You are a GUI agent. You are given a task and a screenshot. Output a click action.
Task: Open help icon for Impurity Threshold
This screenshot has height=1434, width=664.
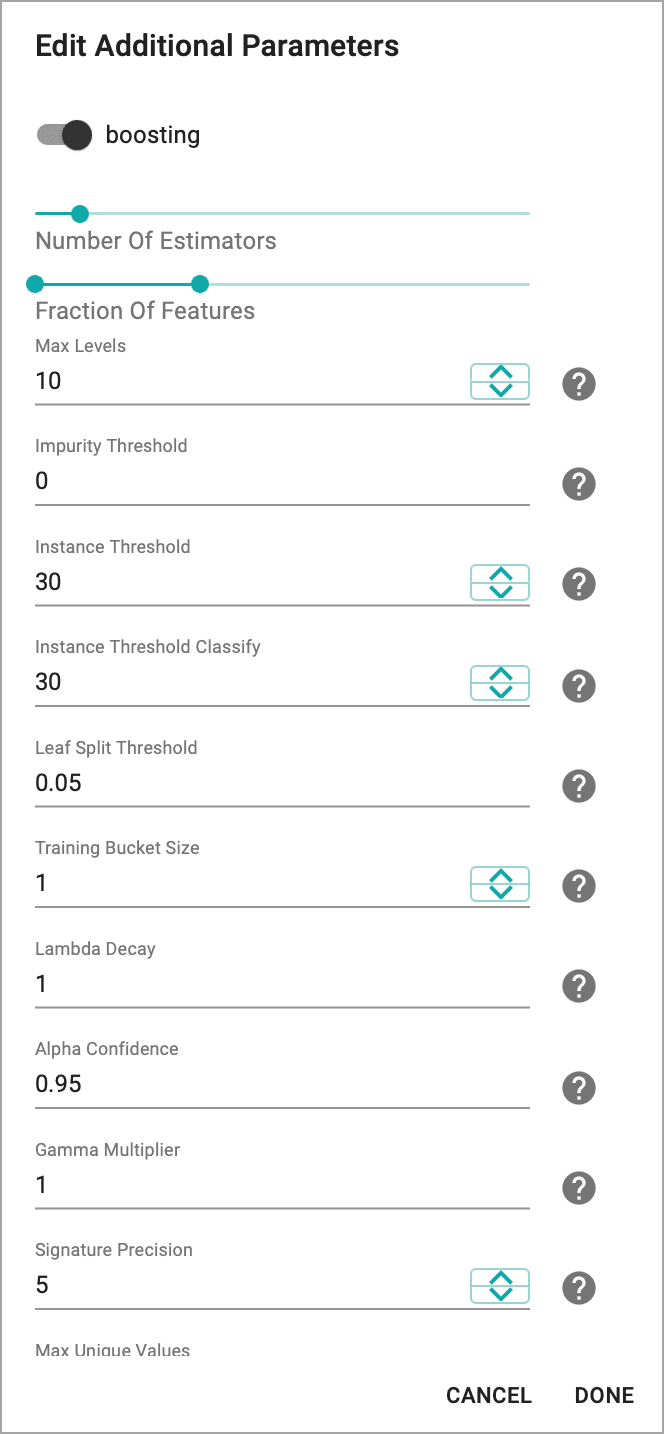pos(579,484)
